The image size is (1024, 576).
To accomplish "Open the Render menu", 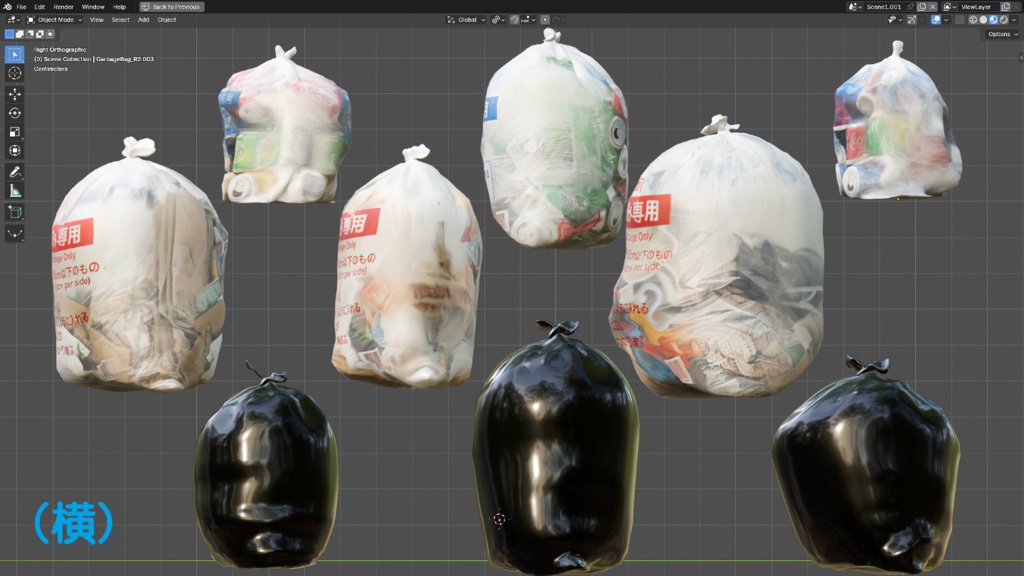I will [63, 7].
